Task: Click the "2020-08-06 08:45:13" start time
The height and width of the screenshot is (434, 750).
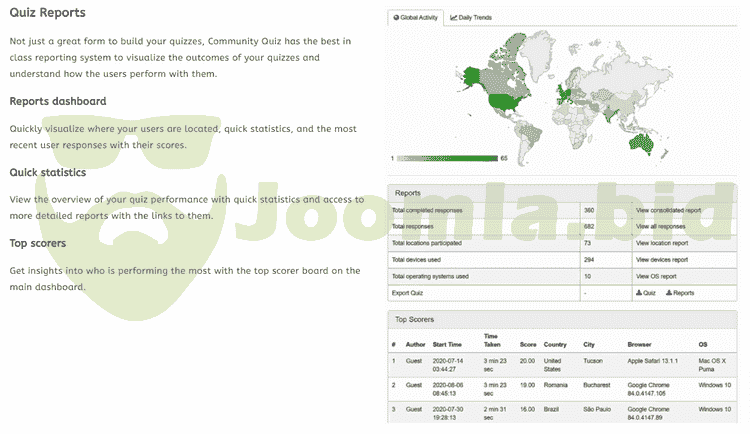Action: 448,389
